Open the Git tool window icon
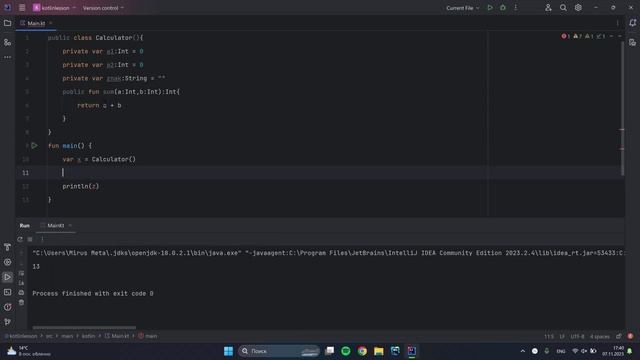640x360 pixels. click(7, 322)
